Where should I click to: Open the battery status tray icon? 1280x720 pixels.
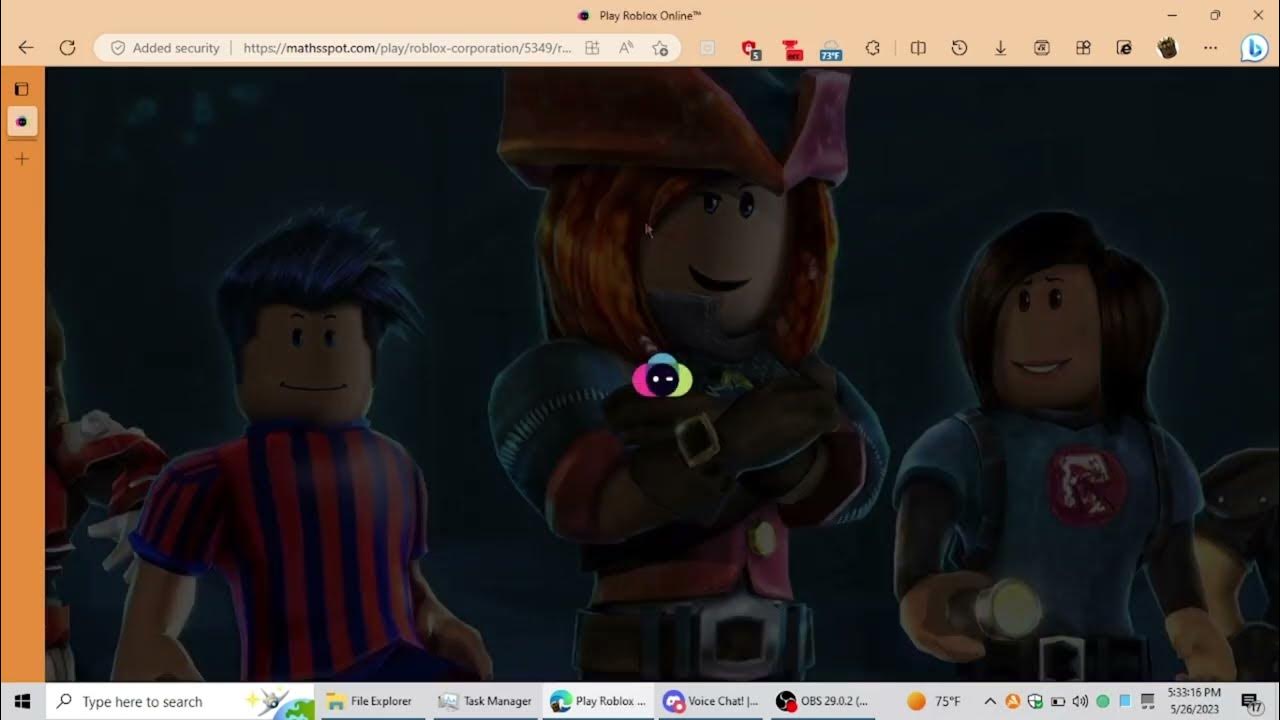(1058, 701)
